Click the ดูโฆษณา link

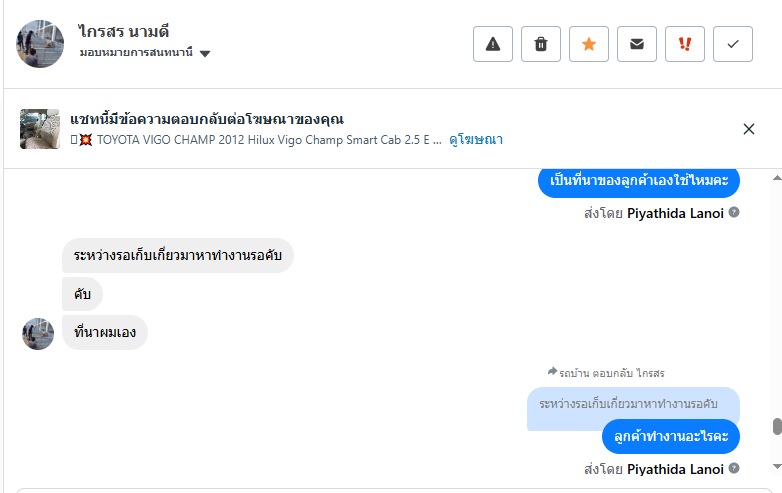[476, 139]
